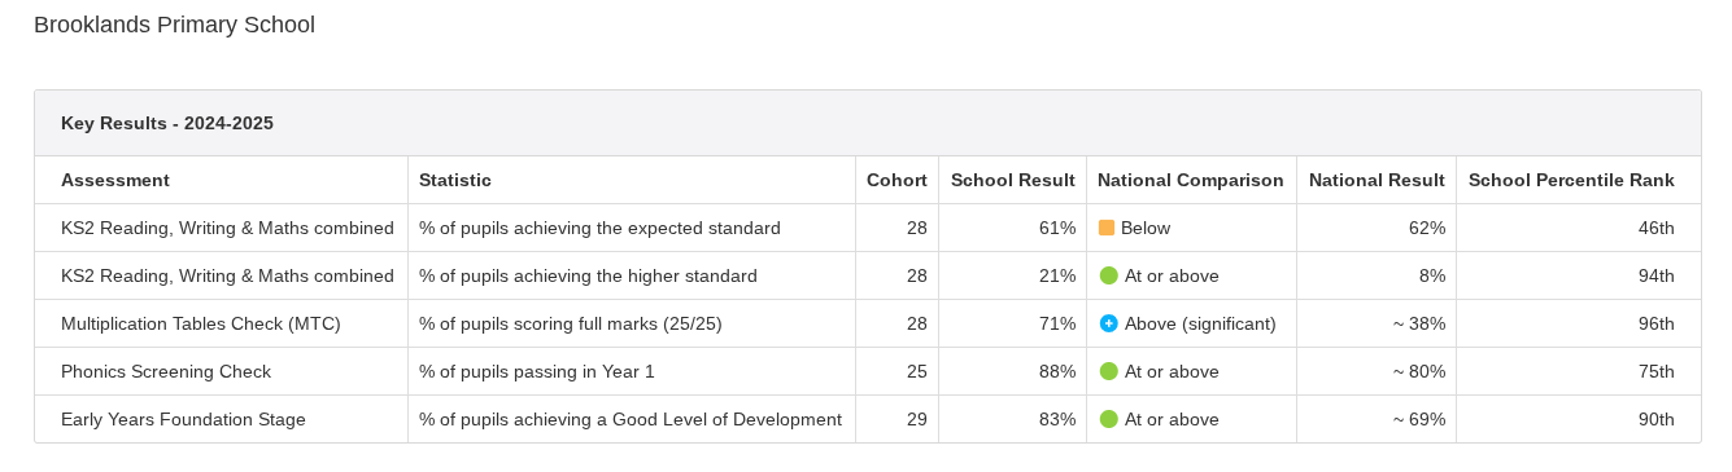Click the orange Below indicator icon
The image size is (1732, 472).
[x=1106, y=228]
